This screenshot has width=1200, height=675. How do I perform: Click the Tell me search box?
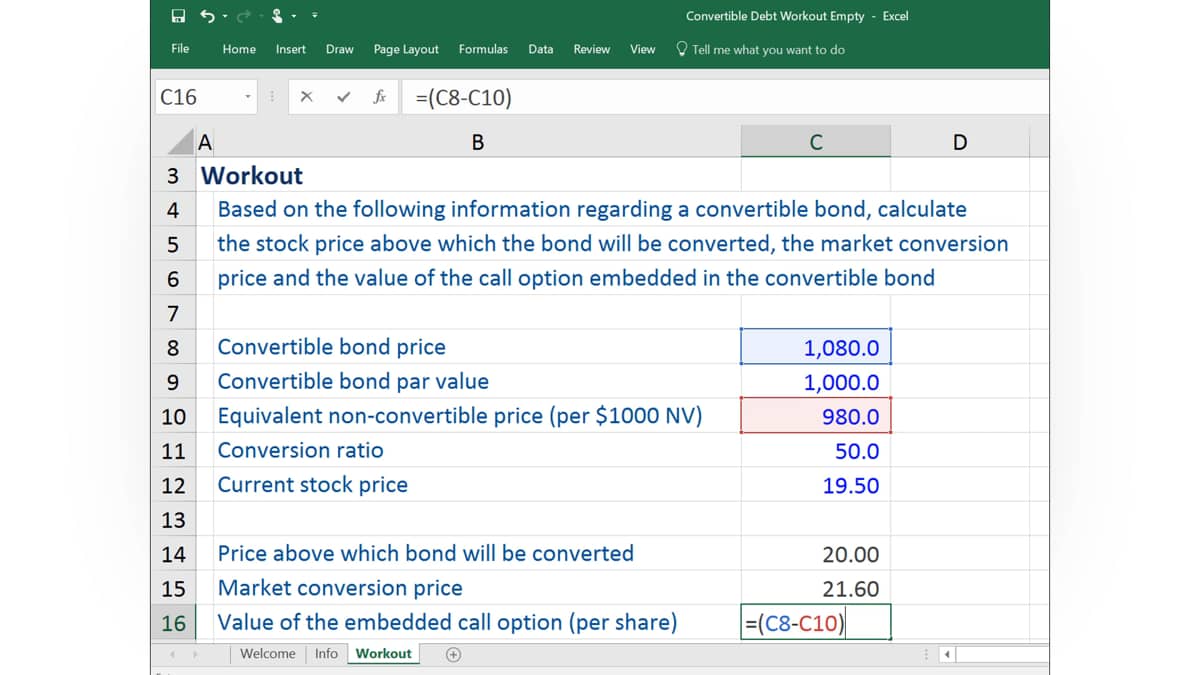[760, 49]
